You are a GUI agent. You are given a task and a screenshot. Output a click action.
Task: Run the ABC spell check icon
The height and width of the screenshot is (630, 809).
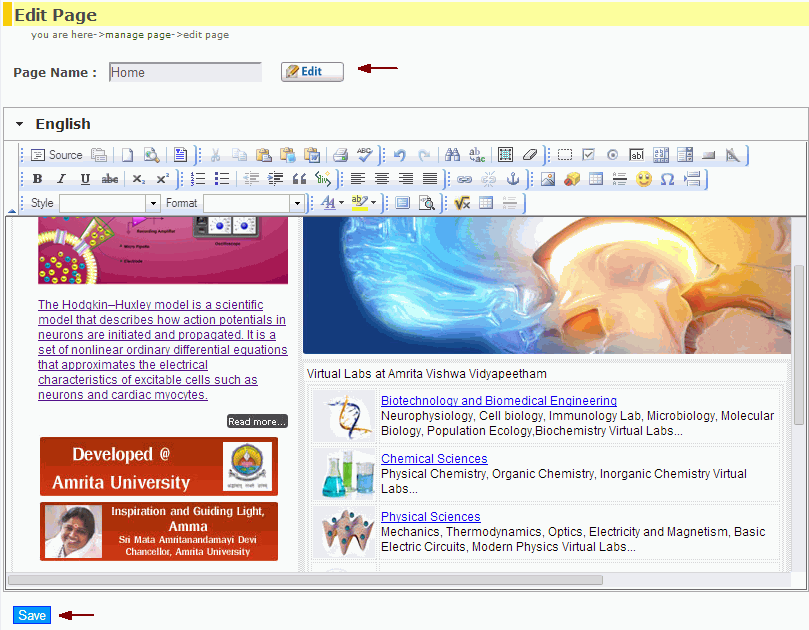tap(364, 155)
